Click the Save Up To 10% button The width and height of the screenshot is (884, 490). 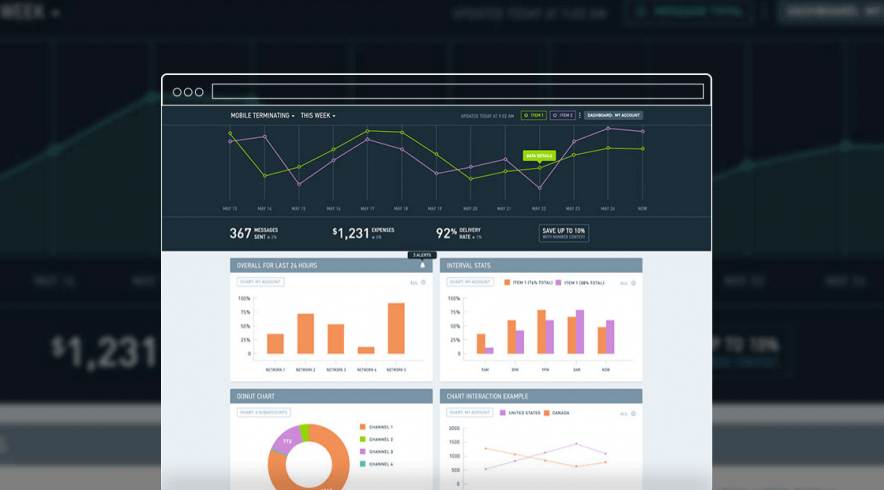click(564, 233)
